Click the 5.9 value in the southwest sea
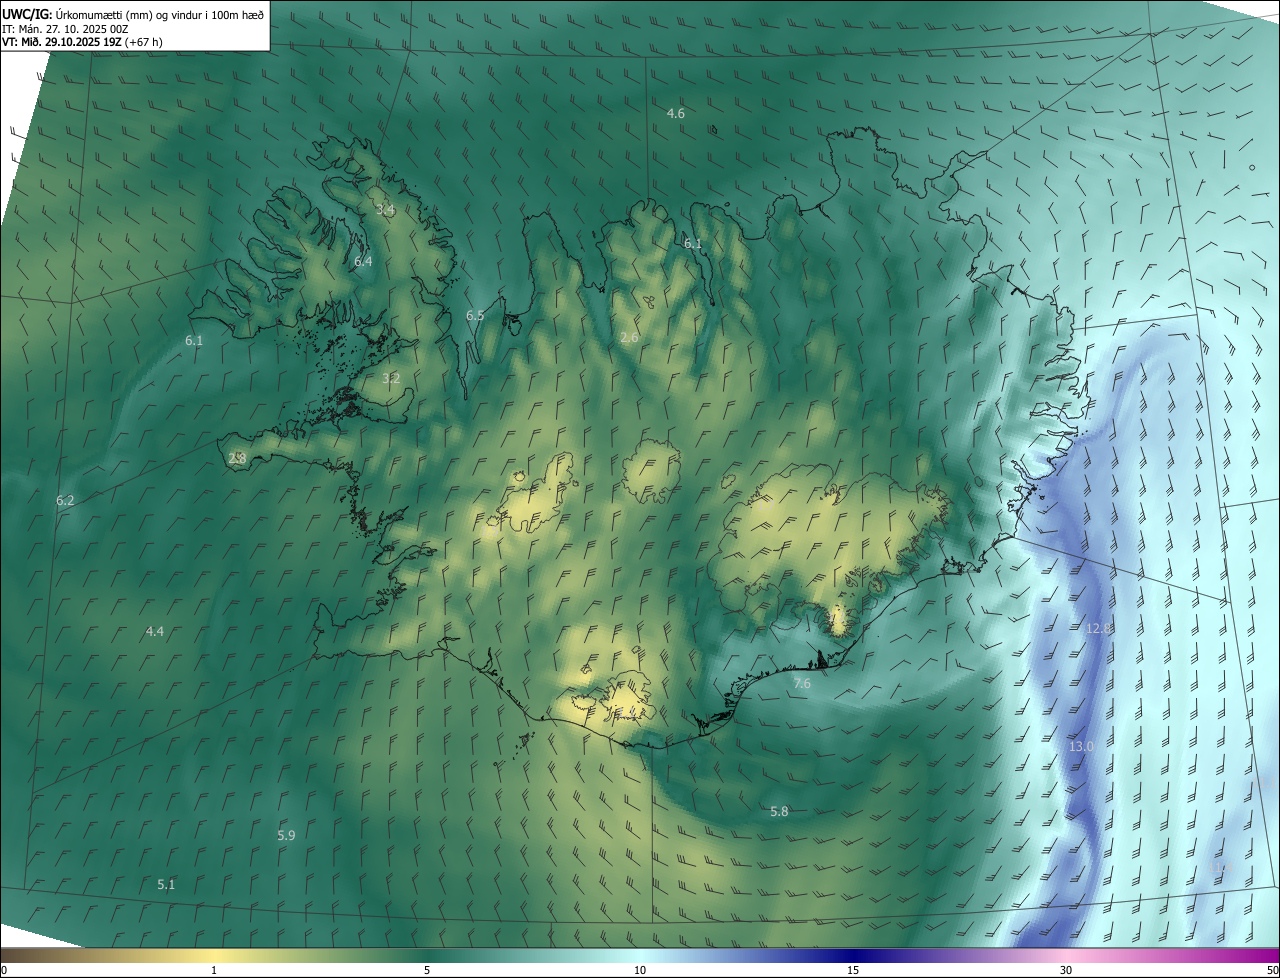The width and height of the screenshot is (1280, 978). click(x=286, y=835)
